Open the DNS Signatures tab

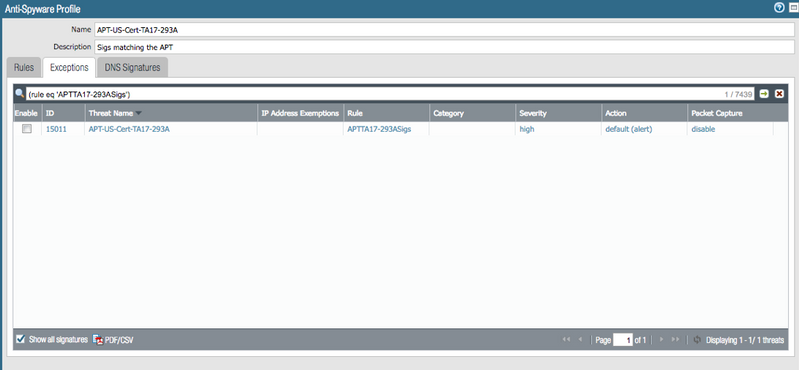click(132, 67)
